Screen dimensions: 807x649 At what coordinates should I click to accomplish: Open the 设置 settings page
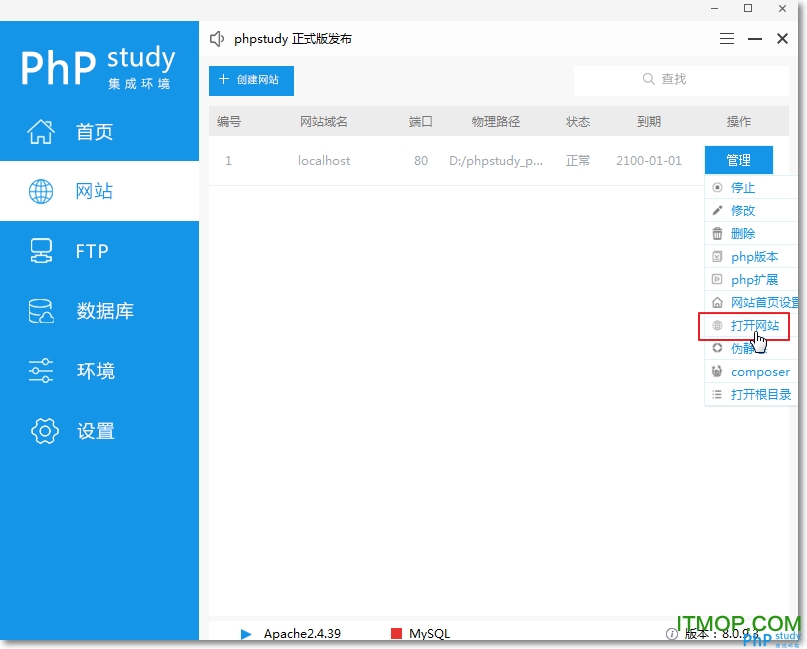tap(99, 431)
